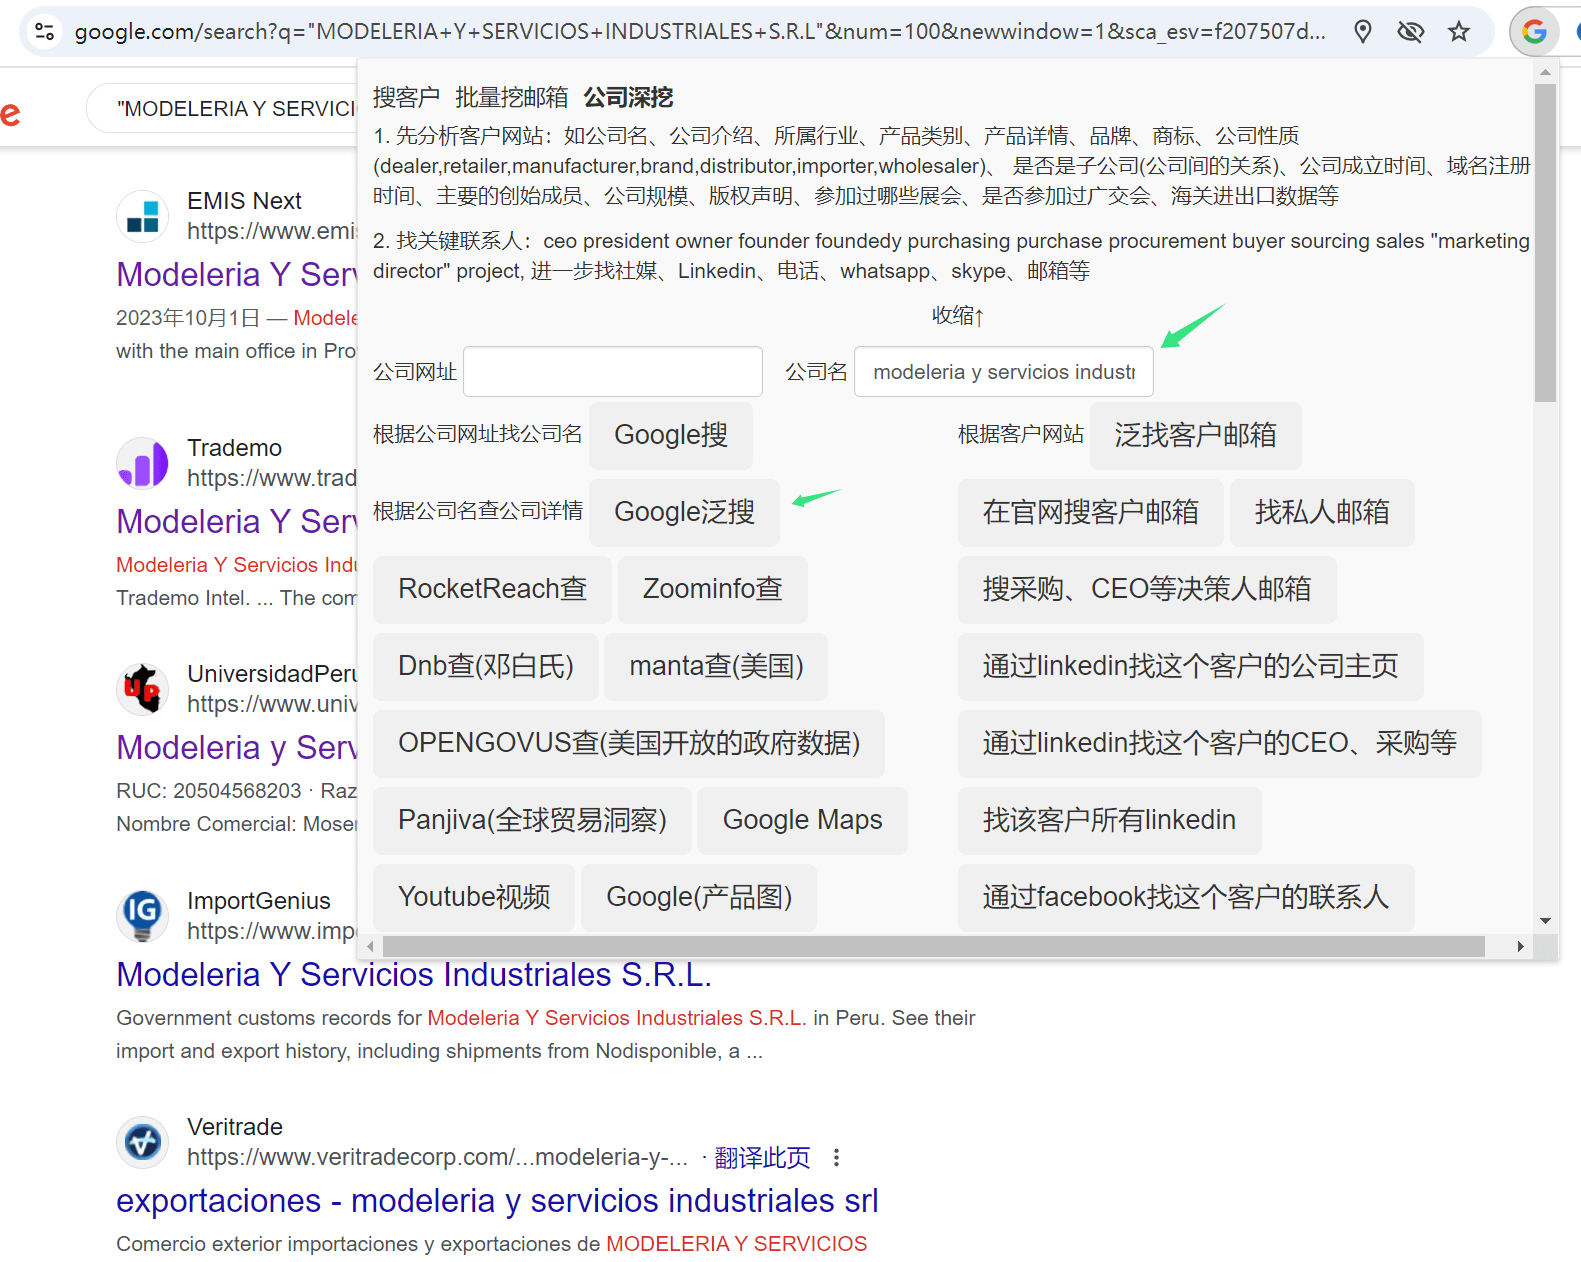Click the OPENGOVUS查 button
The height and width of the screenshot is (1262, 1581).
[x=629, y=743]
